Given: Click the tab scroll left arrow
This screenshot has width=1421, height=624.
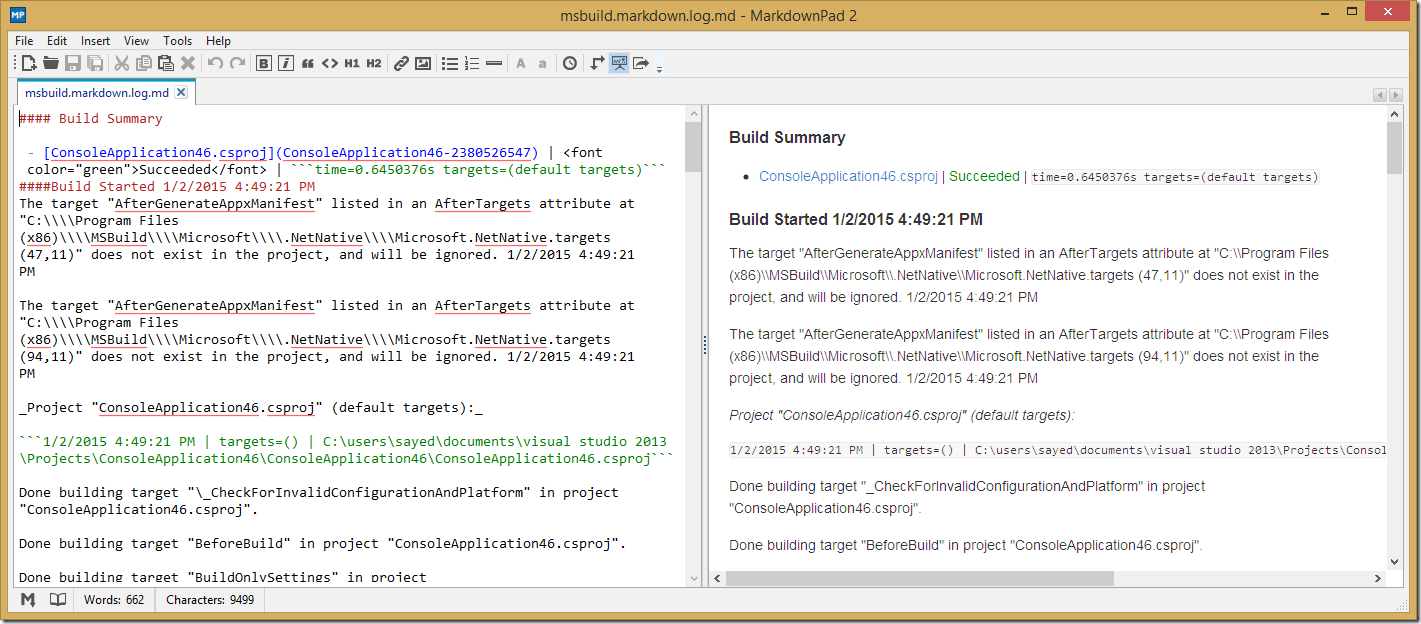Looking at the screenshot, I should point(1380,95).
